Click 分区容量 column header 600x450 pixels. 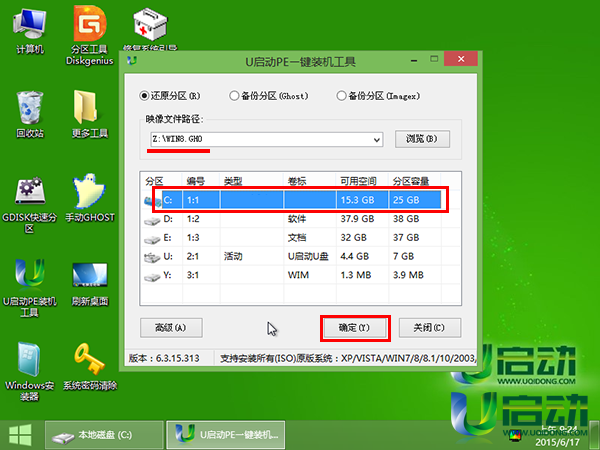[x=411, y=181]
